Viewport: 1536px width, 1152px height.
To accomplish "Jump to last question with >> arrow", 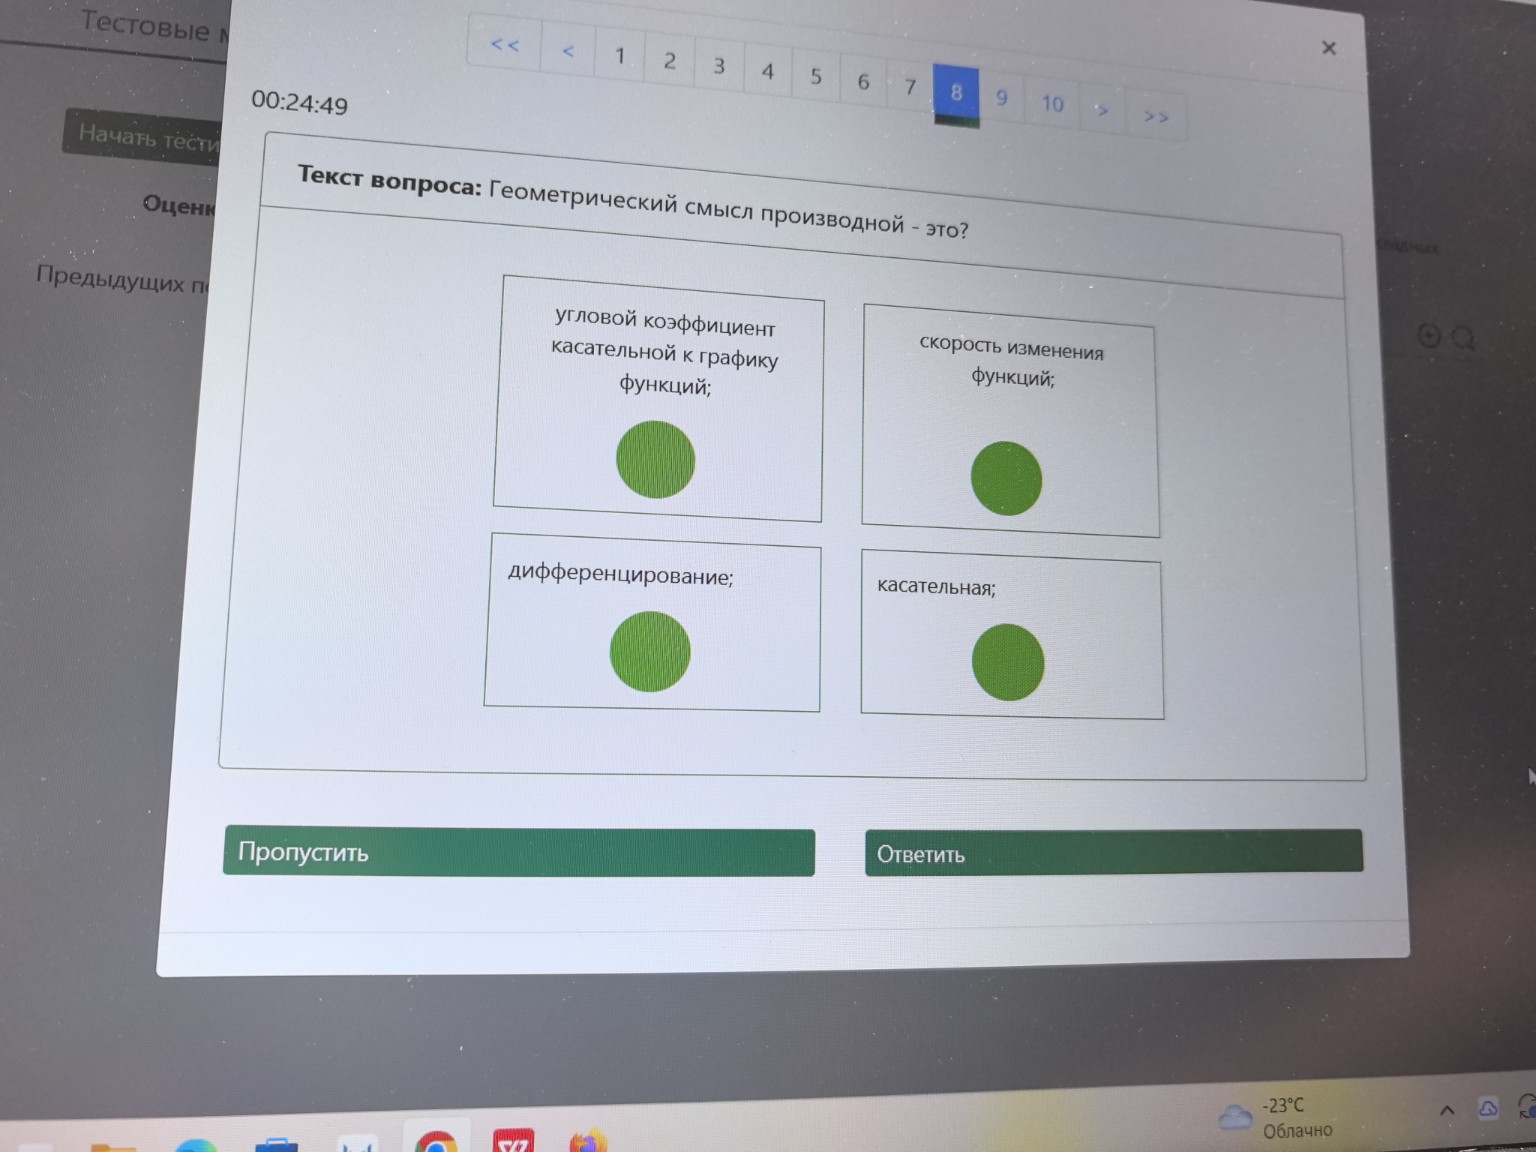I will [x=1156, y=117].
